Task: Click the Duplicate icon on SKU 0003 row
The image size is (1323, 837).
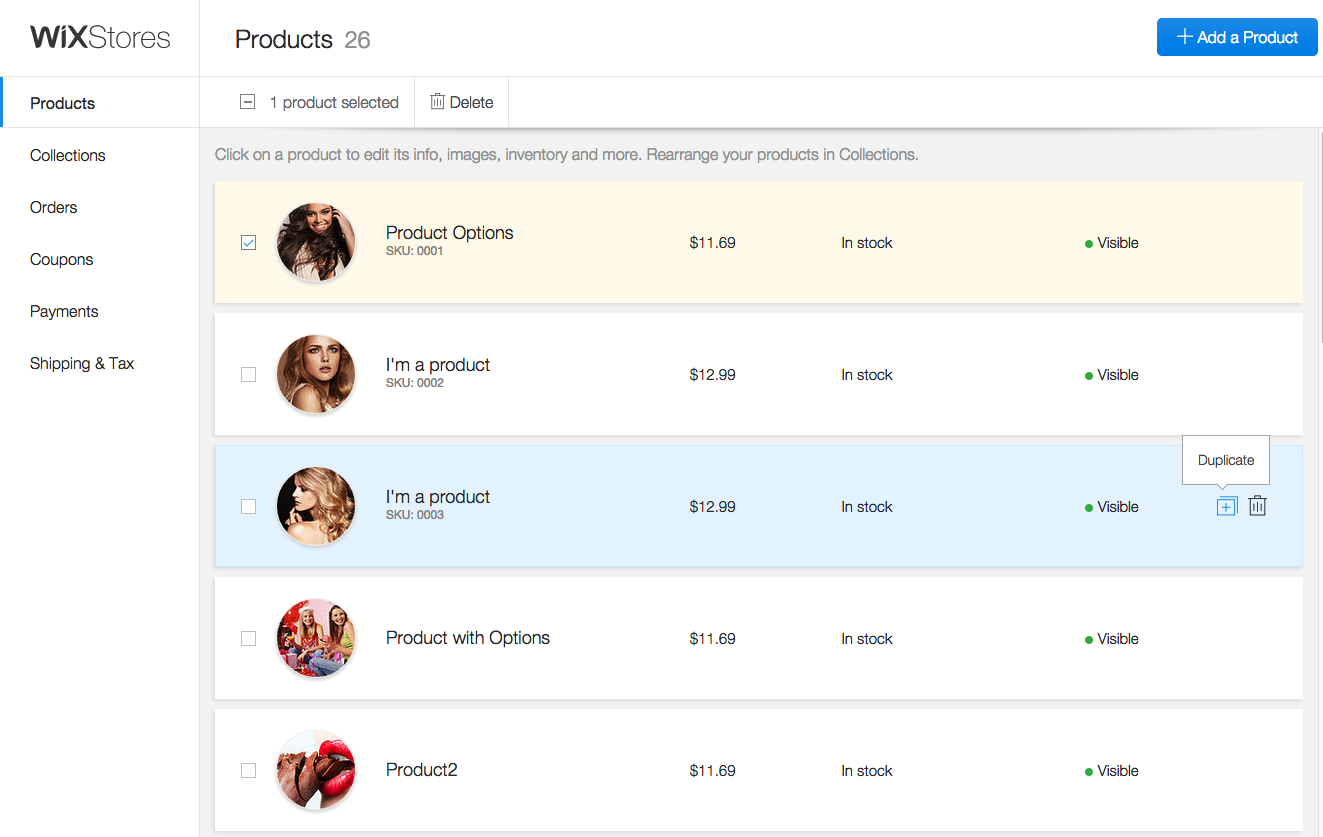Action: click(x=1226, y=507)
